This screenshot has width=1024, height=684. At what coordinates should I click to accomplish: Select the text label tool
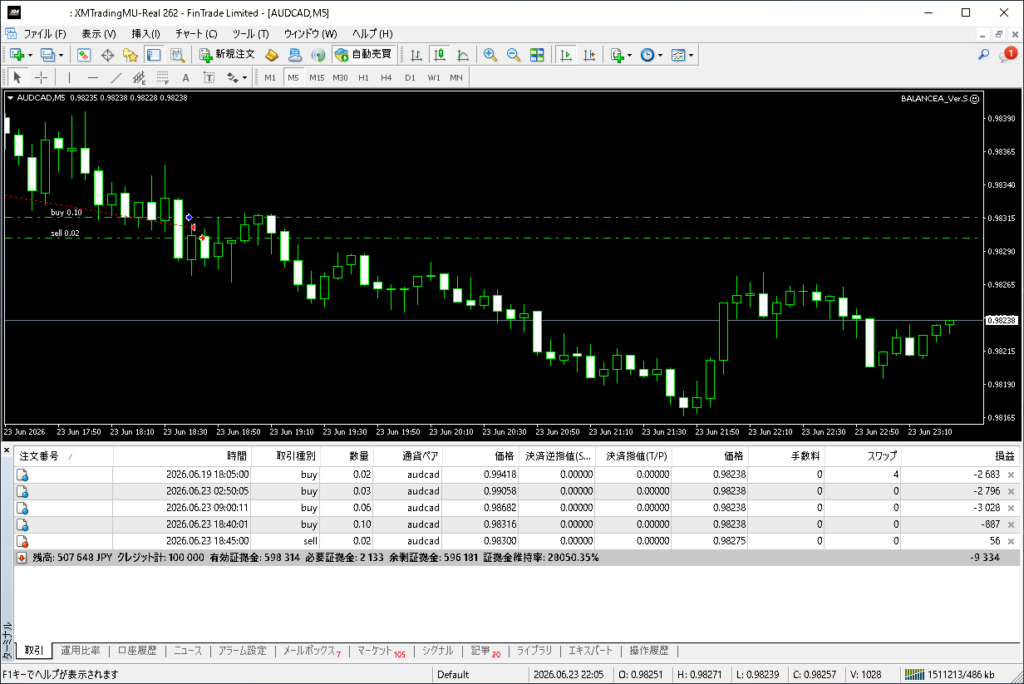(x=209, y=78)
